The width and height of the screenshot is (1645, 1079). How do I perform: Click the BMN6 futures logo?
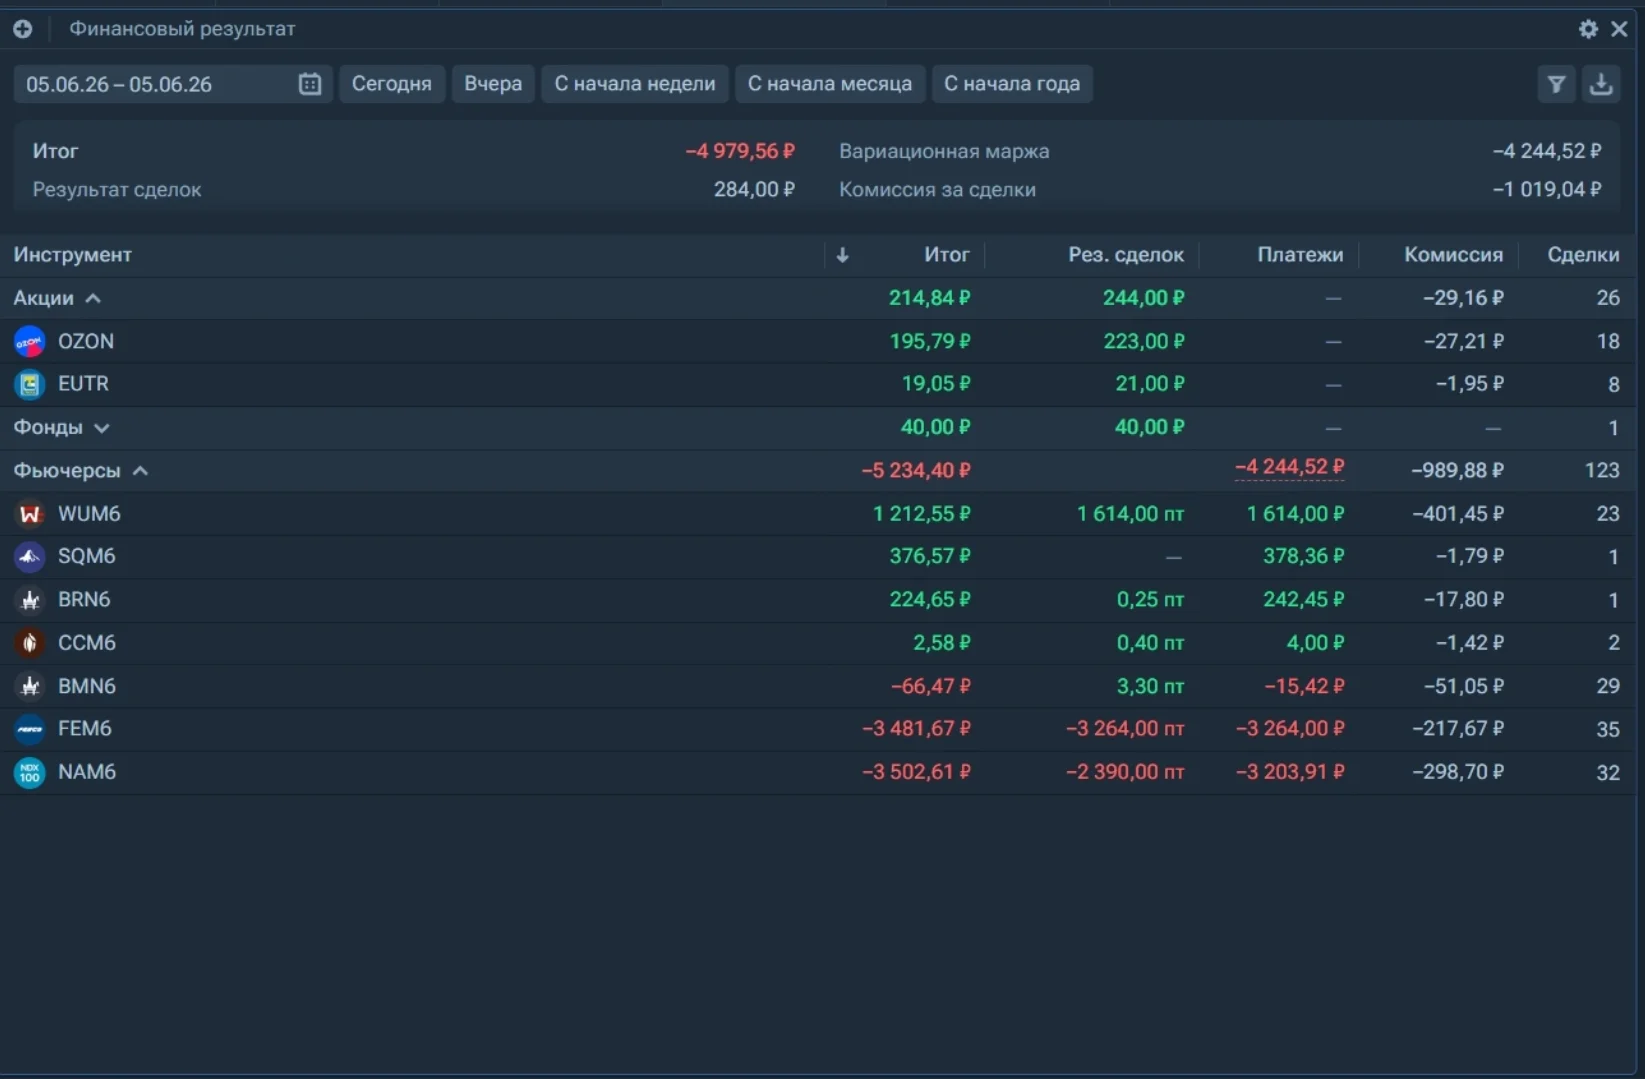tap(30, 686)
